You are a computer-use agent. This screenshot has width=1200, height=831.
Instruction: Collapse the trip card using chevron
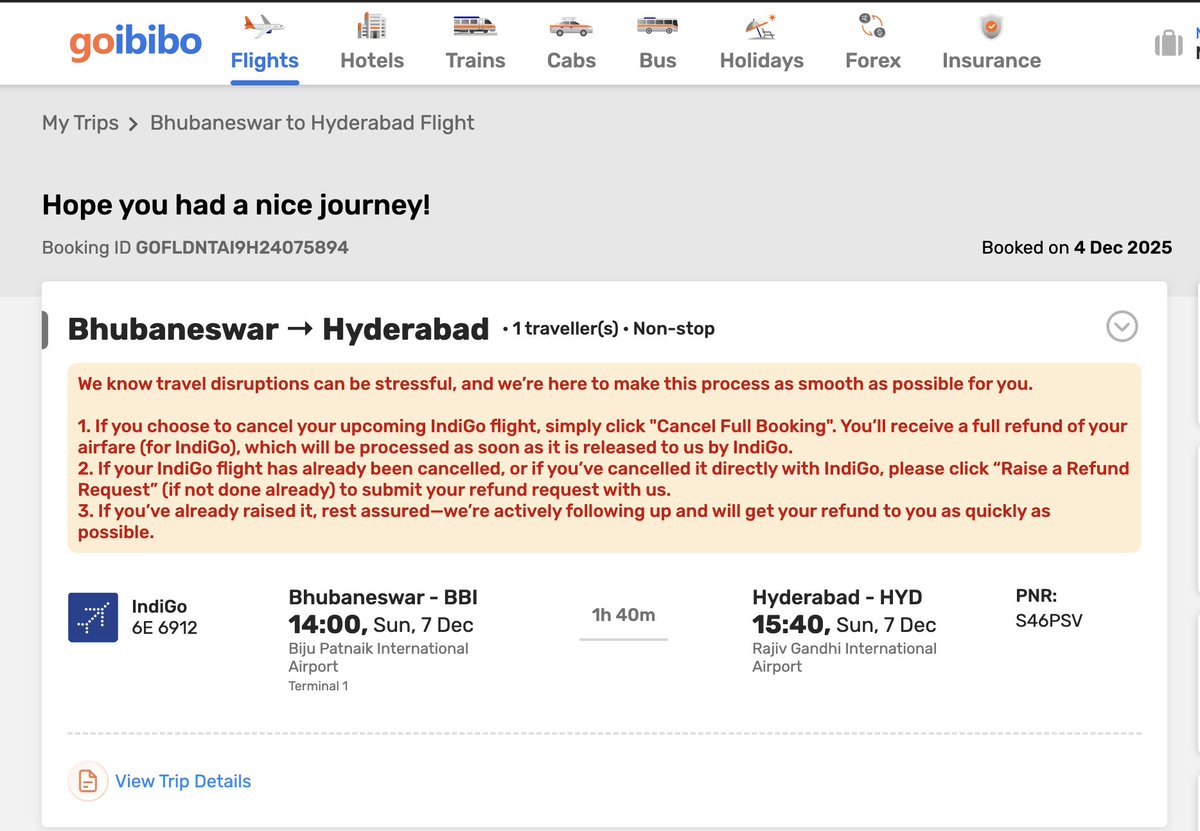coord(1122,326)
